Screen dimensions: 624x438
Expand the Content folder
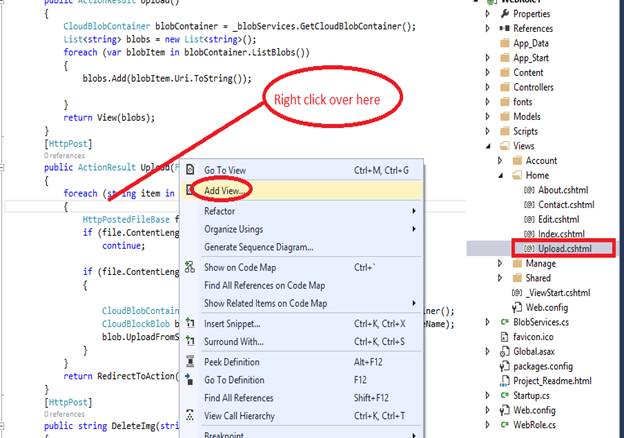point(488,72)
